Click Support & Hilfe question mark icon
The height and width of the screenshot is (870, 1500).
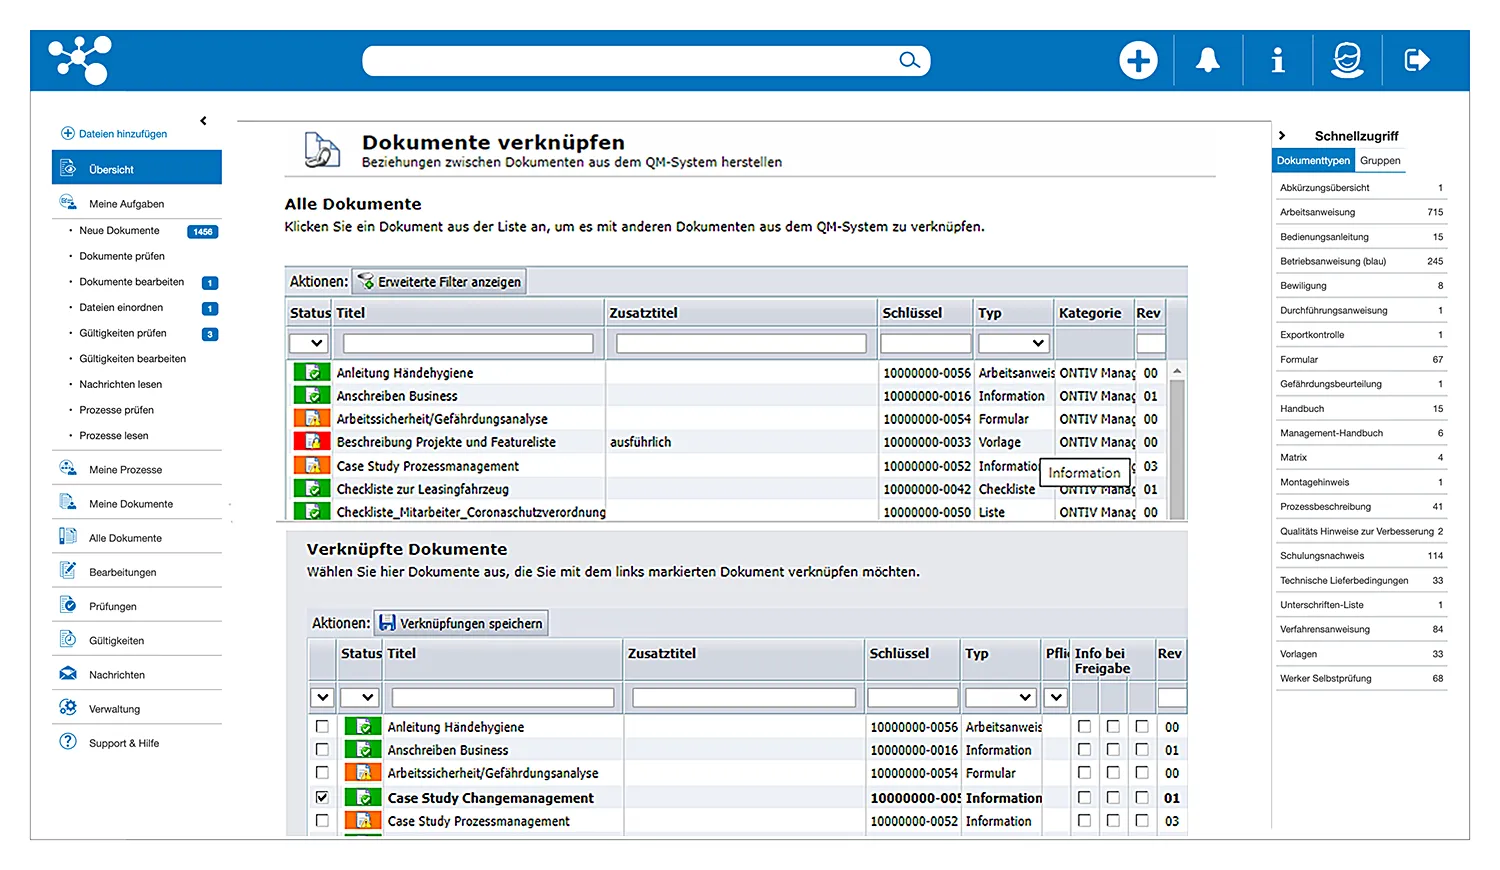(68, 742)
